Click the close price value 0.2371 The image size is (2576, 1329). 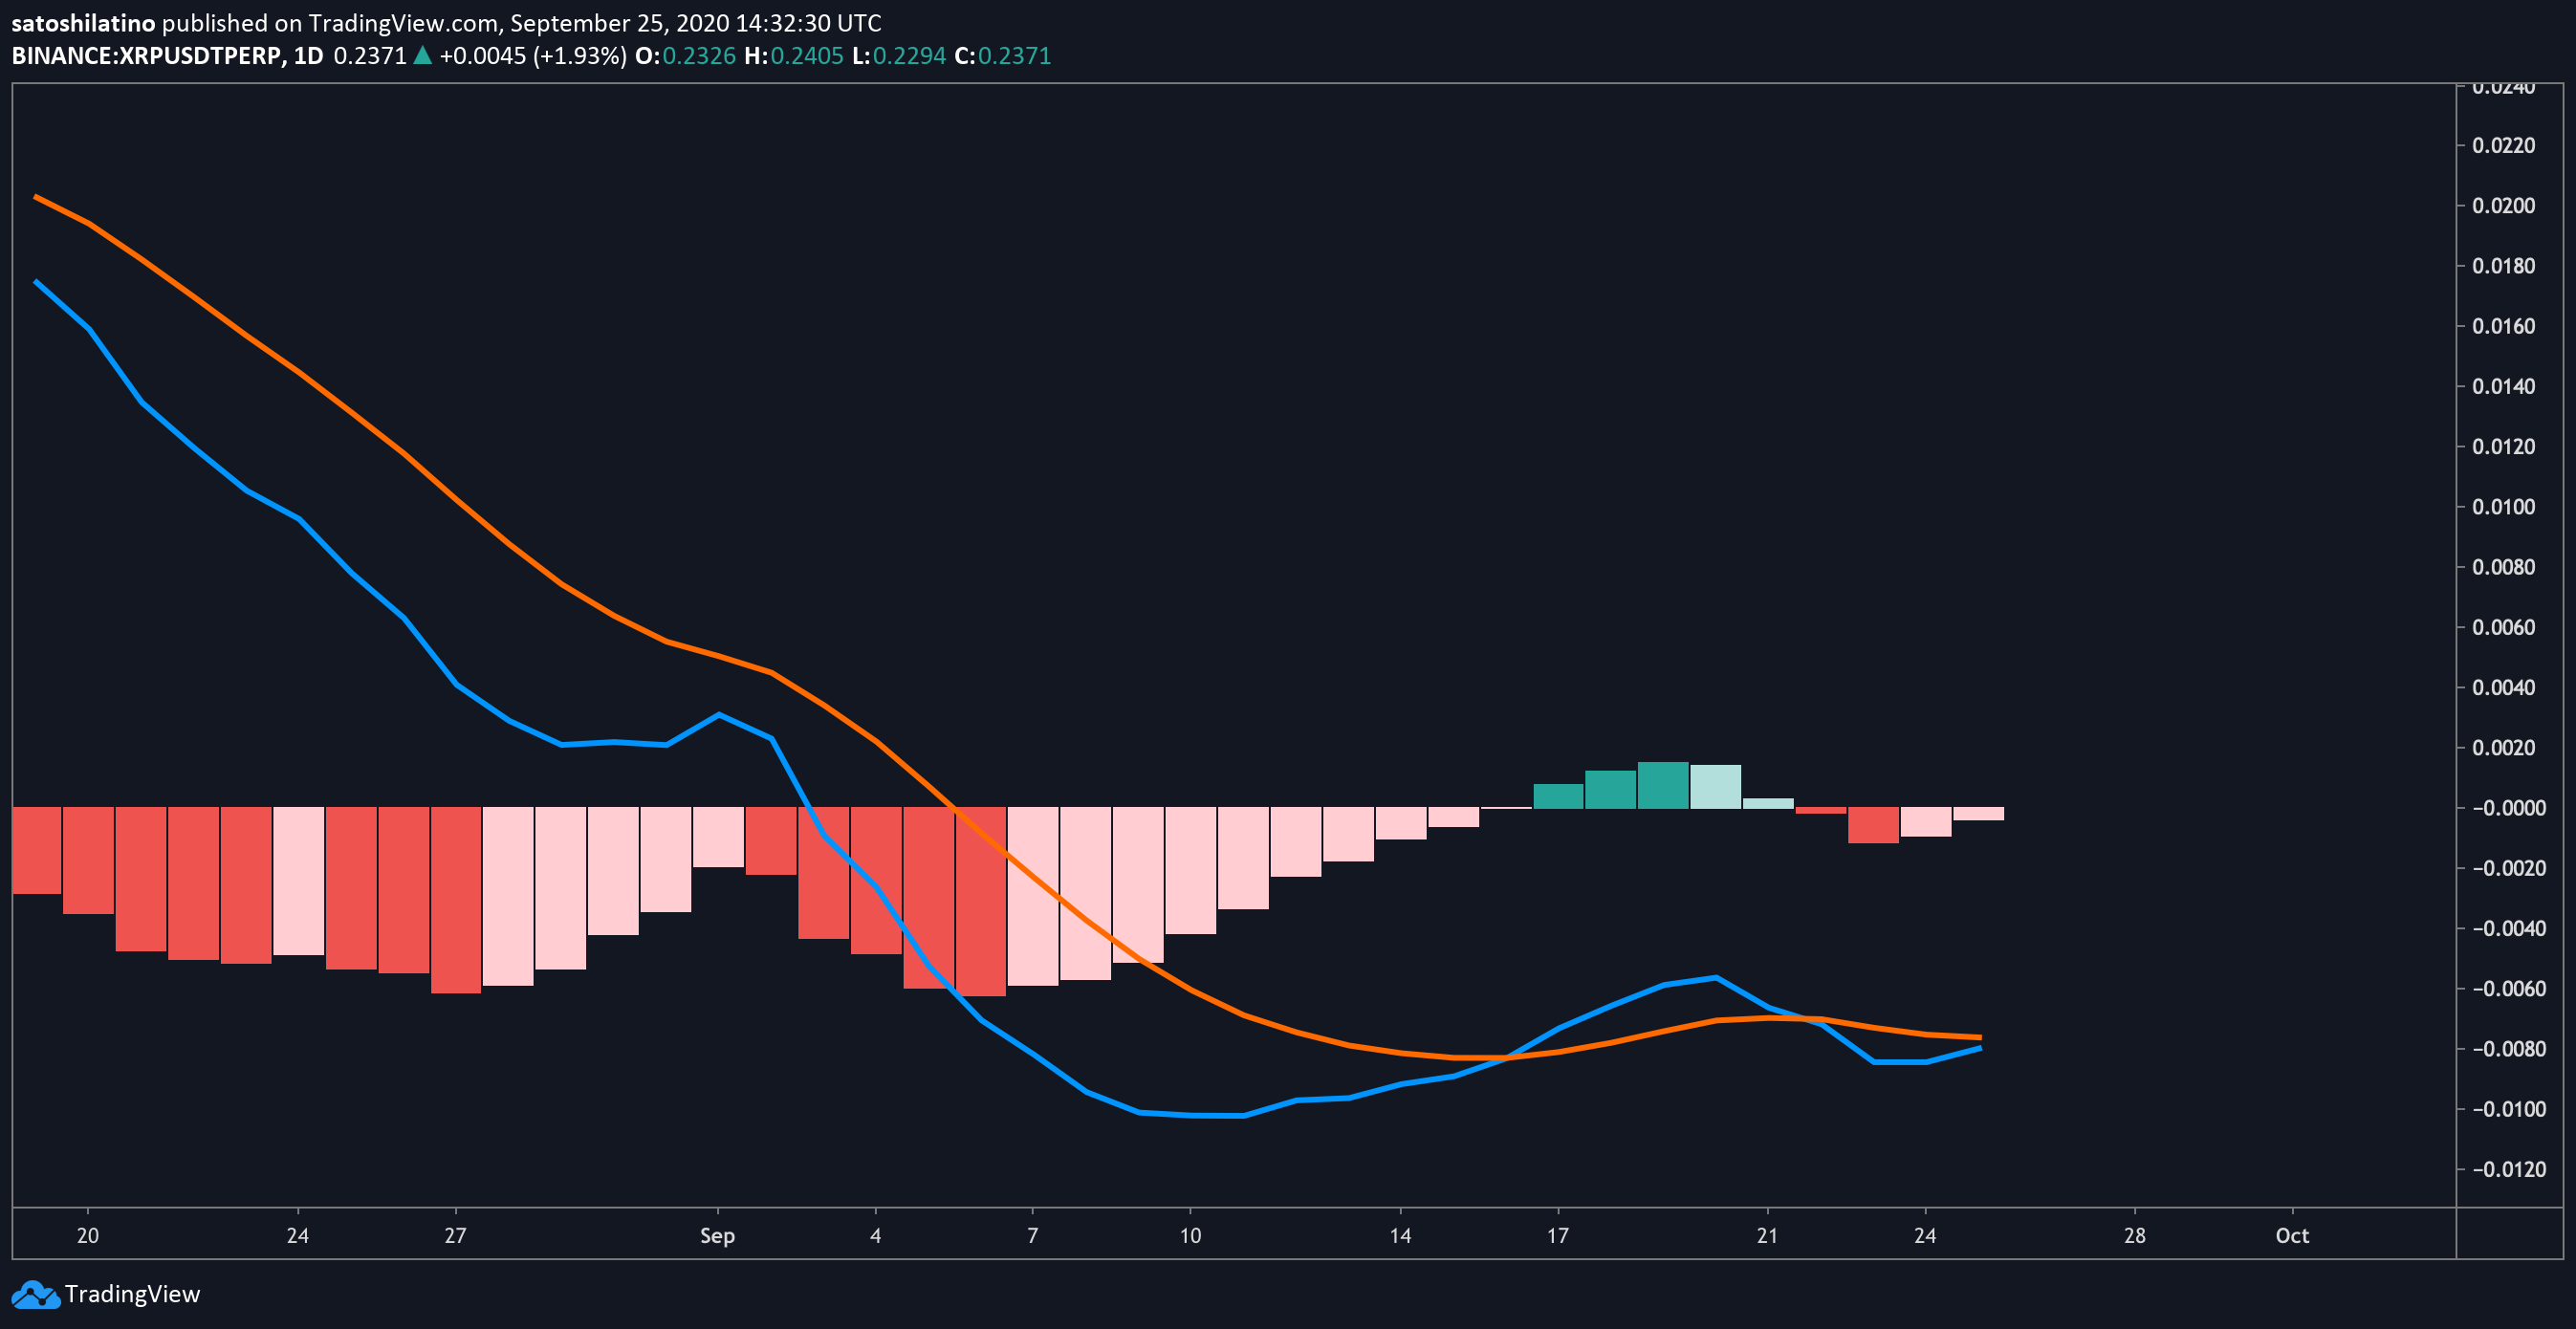1014,56
